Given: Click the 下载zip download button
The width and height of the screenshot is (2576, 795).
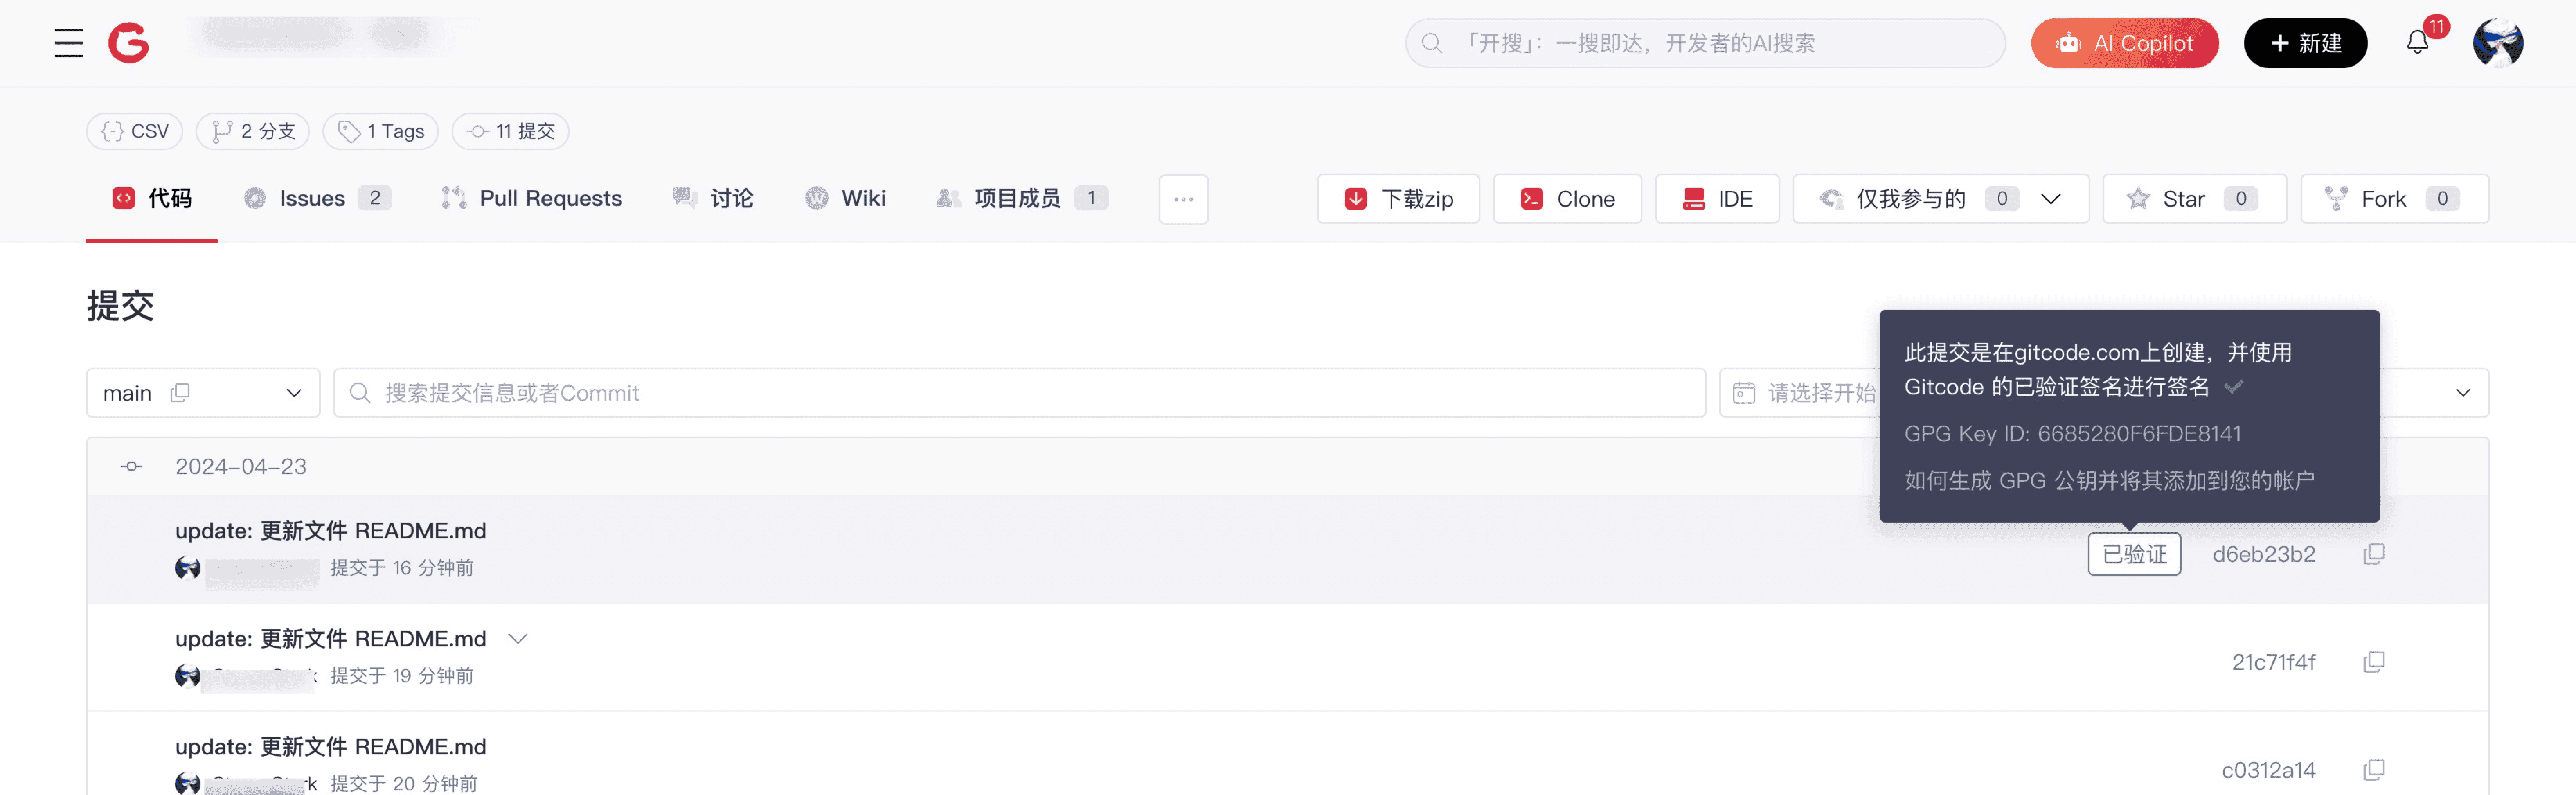Looking at the screenshot, I should point(1398,199).
